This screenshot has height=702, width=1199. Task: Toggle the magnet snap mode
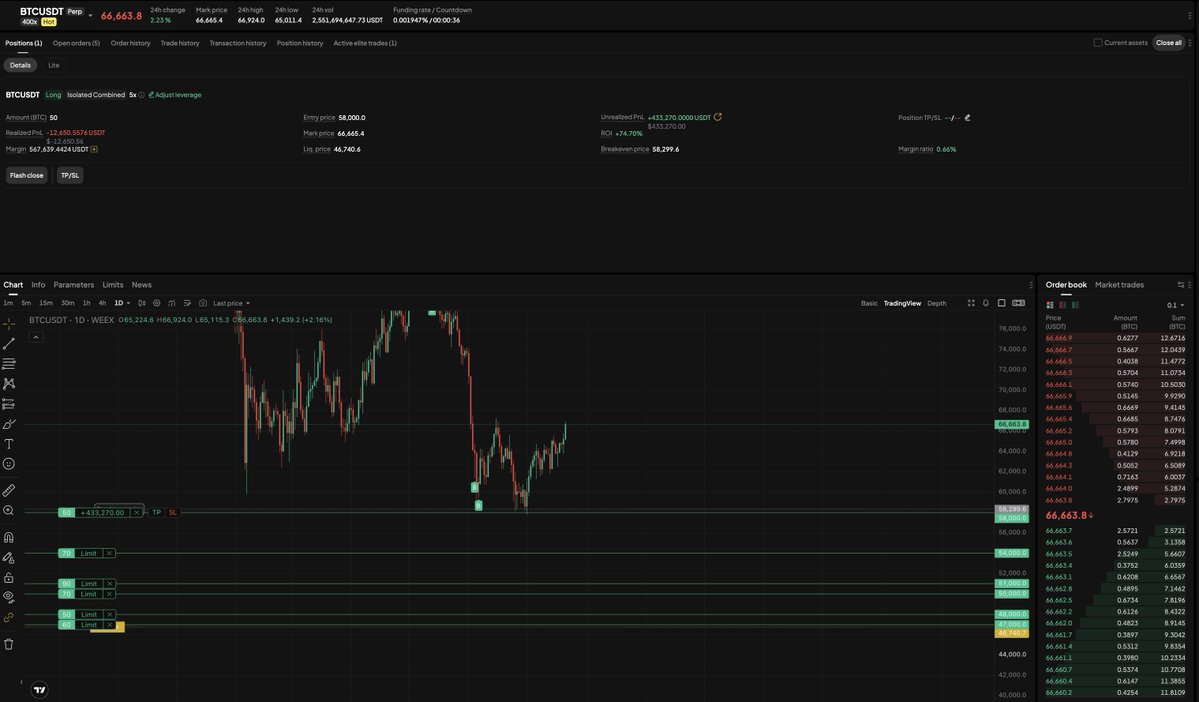[x=8, y=538]
